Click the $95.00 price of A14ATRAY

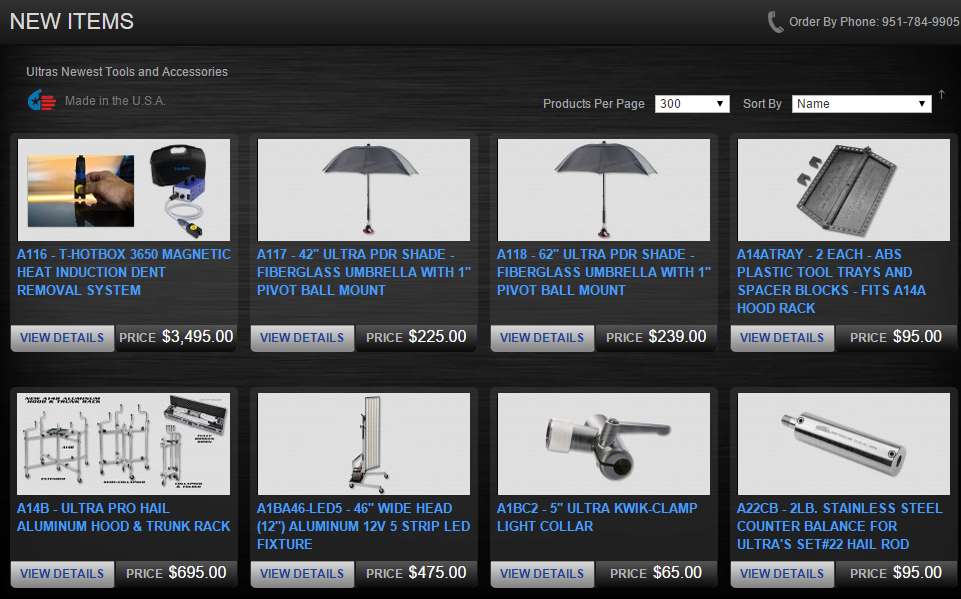tap(917, 337)
